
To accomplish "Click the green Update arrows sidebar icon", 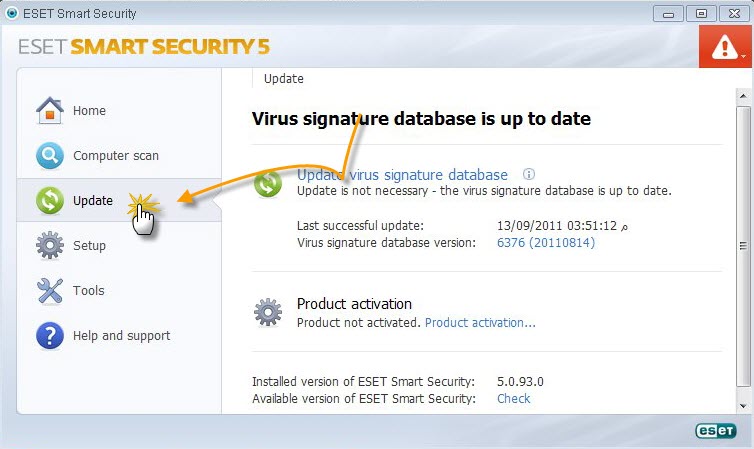I will pyautogui.click(x=50, y=200).
